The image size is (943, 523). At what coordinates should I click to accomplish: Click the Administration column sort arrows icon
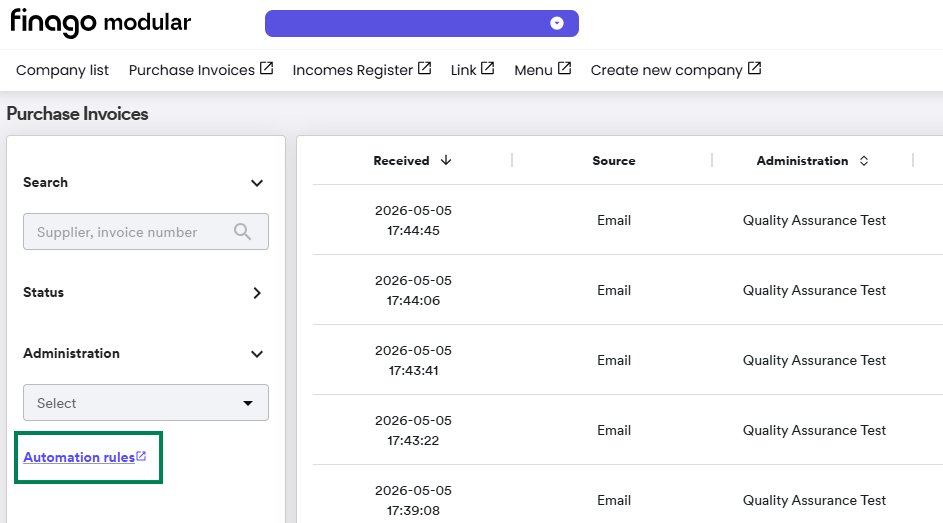click(864, 161)
